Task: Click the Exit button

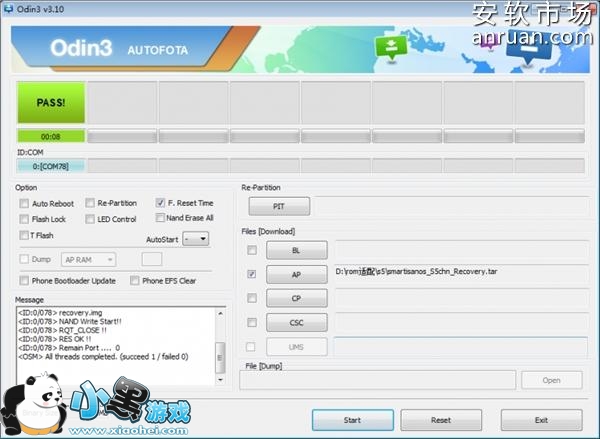Action: tap(540, 420)
